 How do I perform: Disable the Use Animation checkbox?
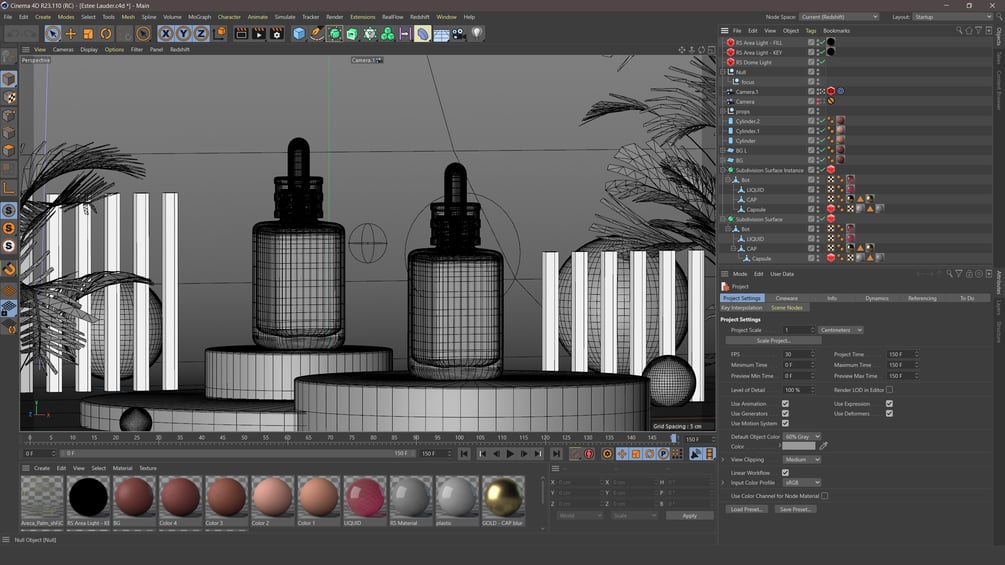pos(785,404)
